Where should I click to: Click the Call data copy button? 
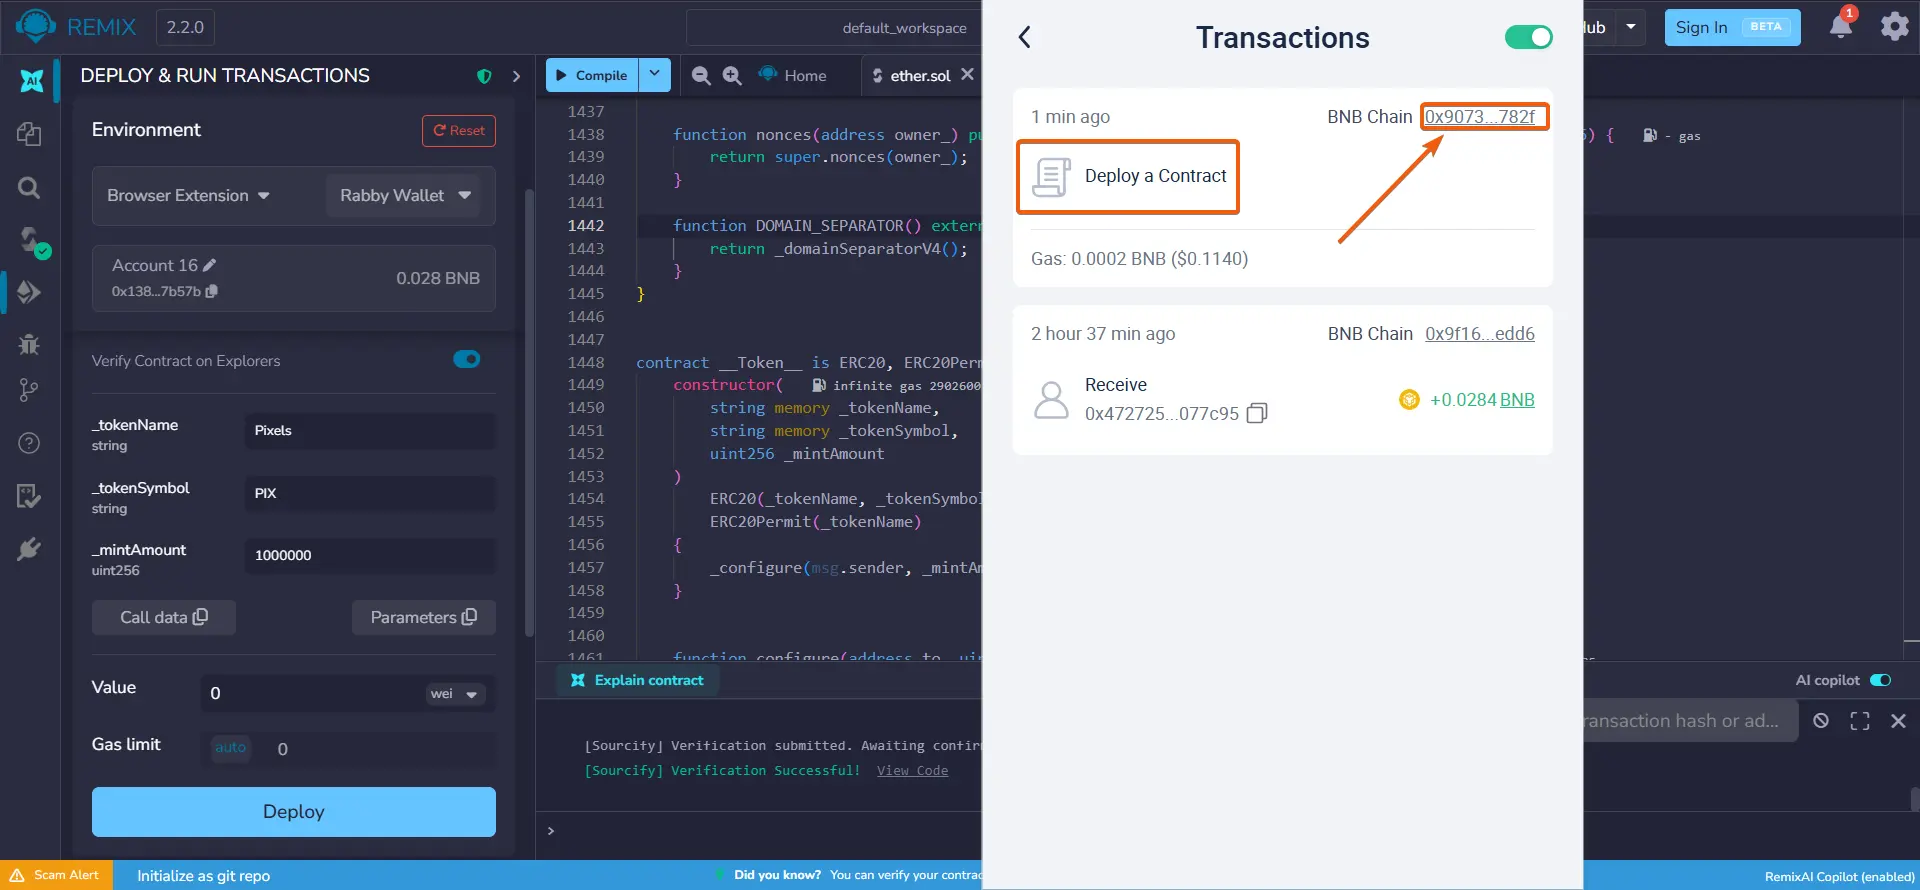pyautogui.click(x=164, y=618)
